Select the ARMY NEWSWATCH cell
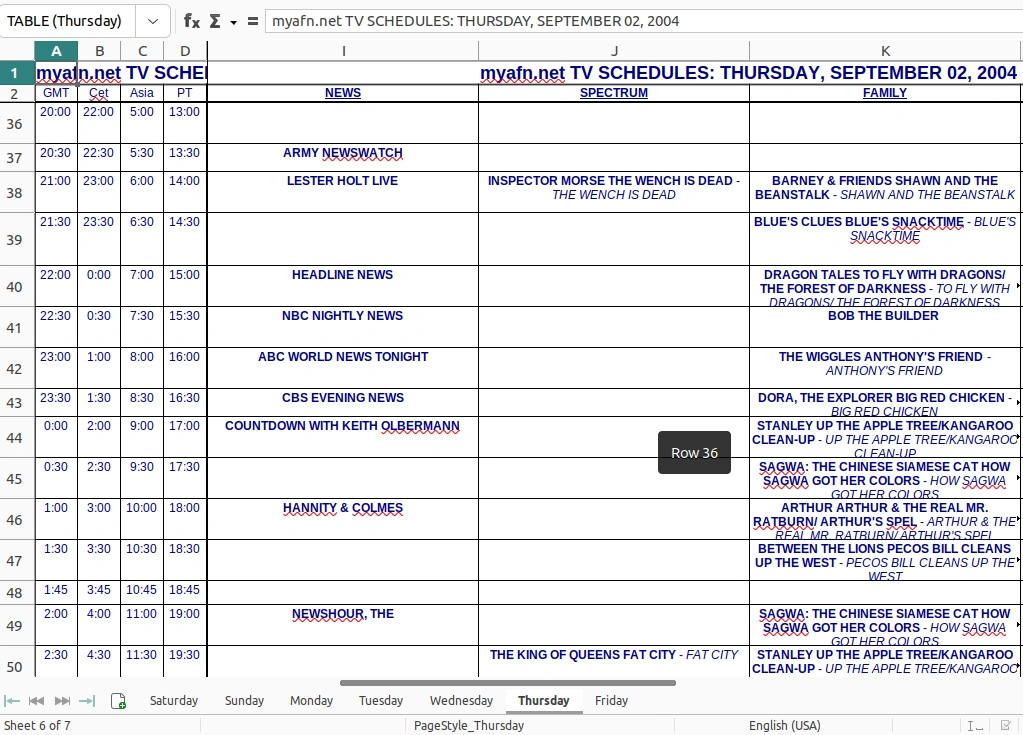 pos(343,158)
